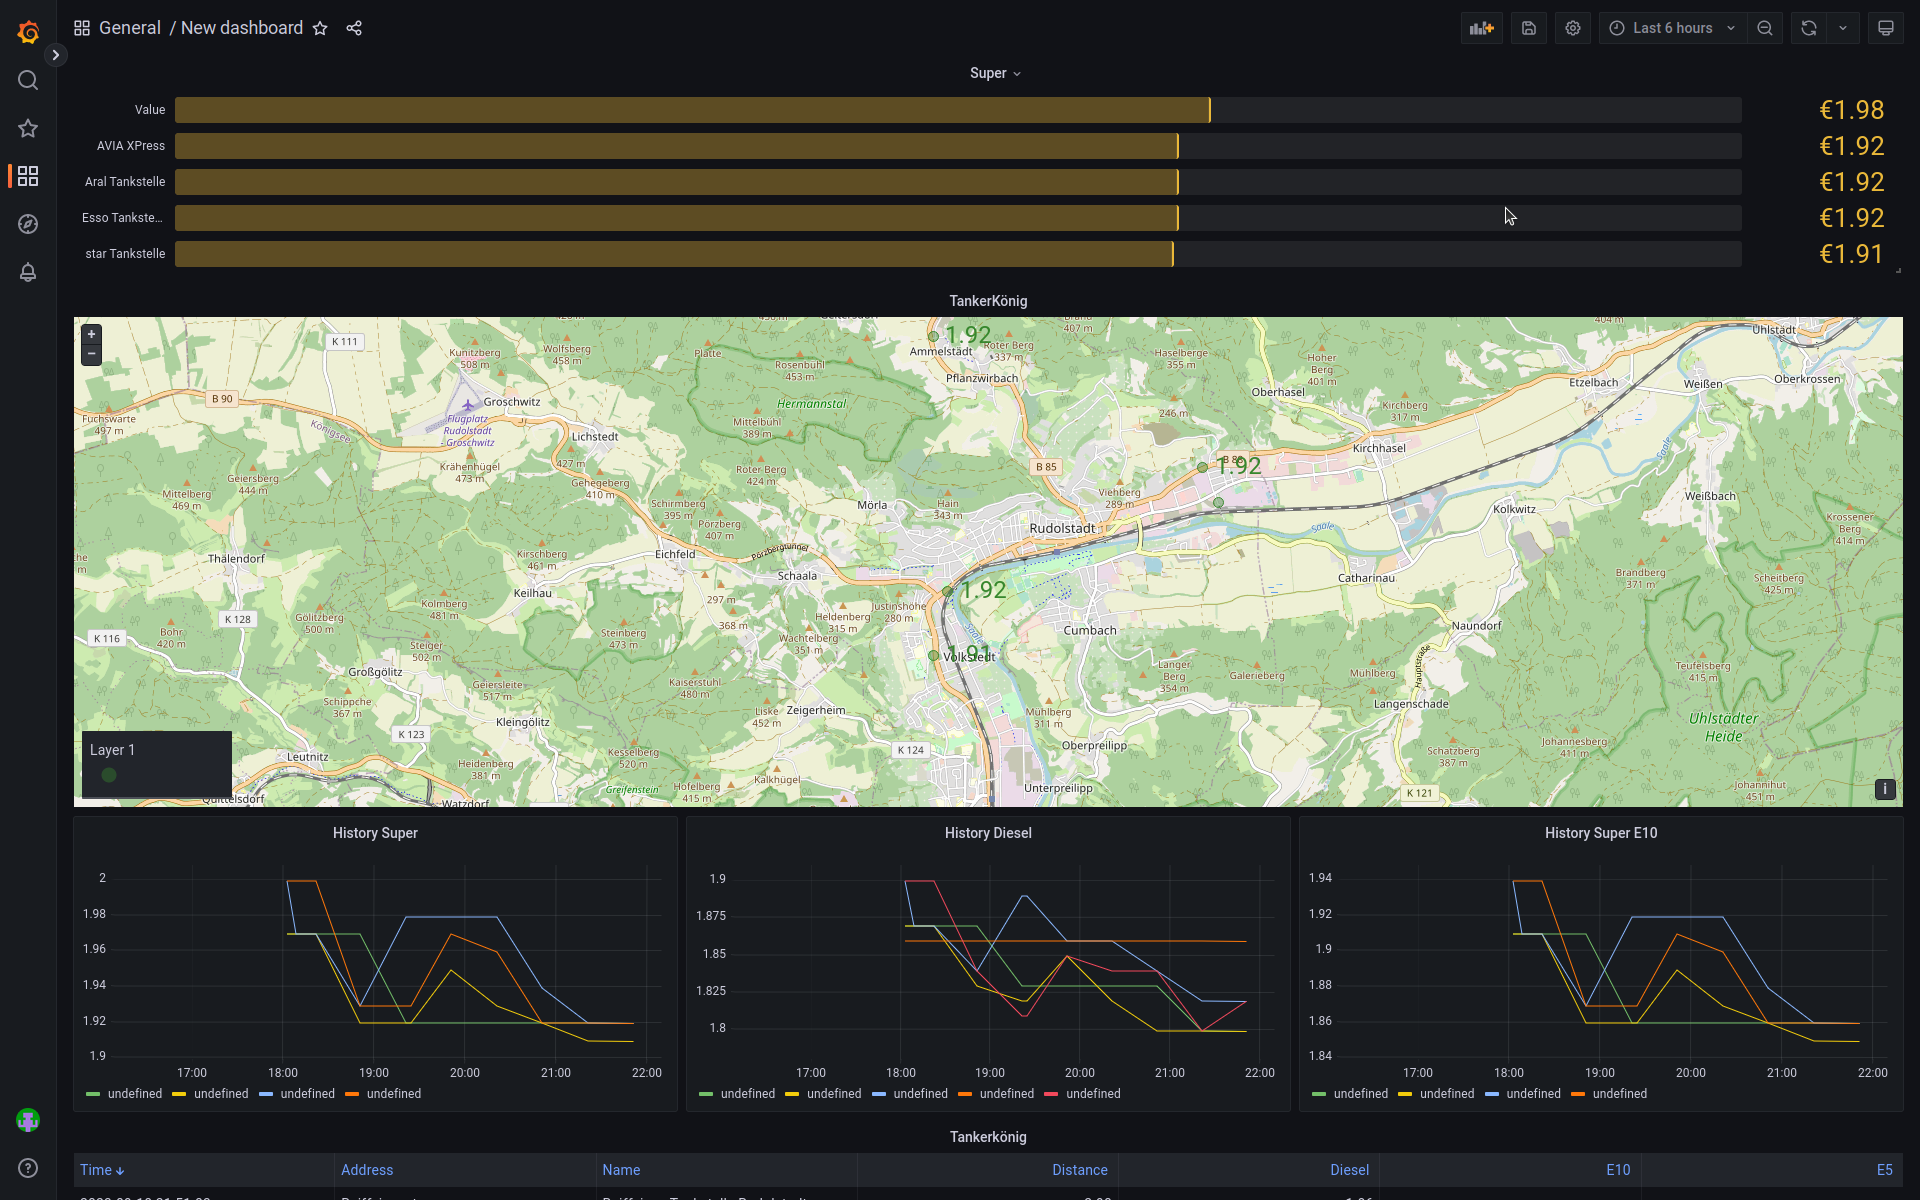Open the Super panel title menu

tap(995, 73)
